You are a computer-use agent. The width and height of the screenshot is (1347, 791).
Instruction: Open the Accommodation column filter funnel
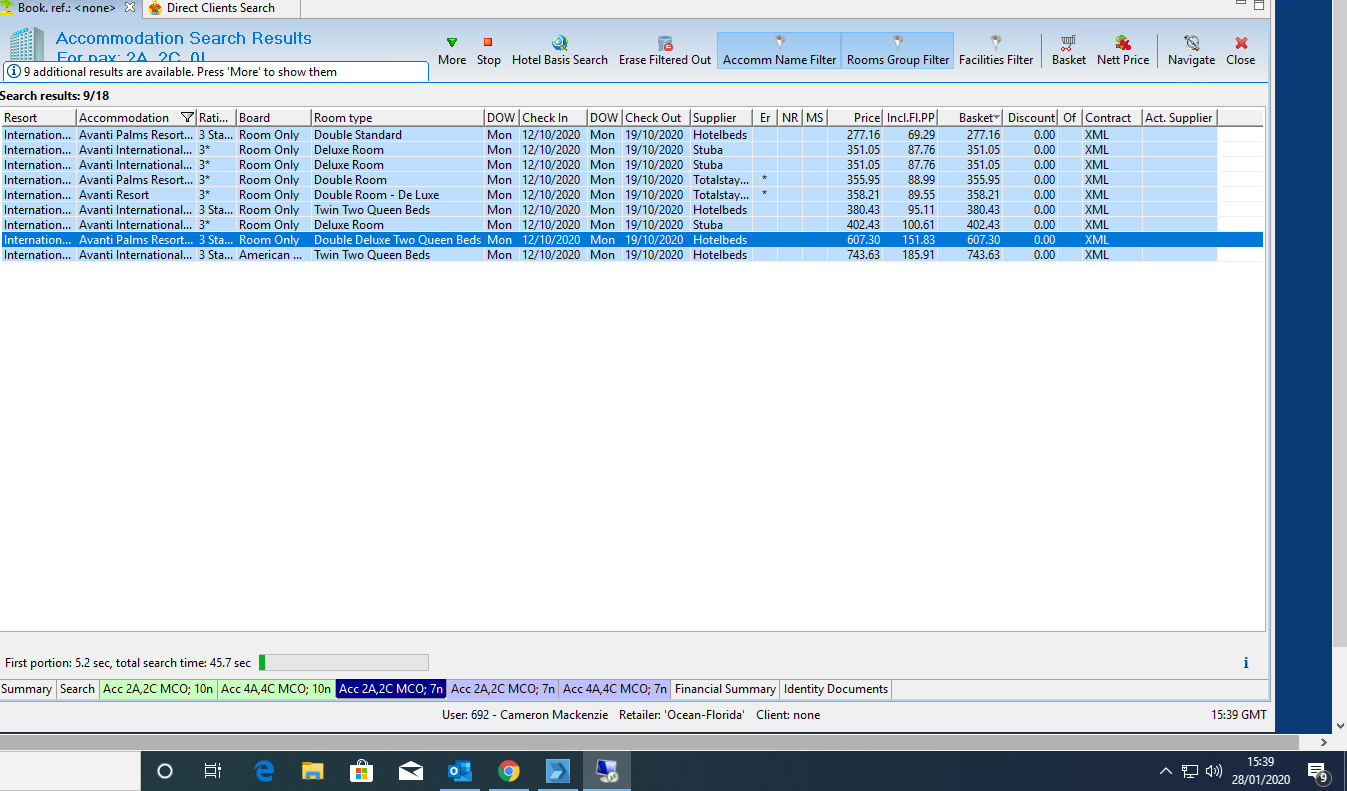click(187, 118)
